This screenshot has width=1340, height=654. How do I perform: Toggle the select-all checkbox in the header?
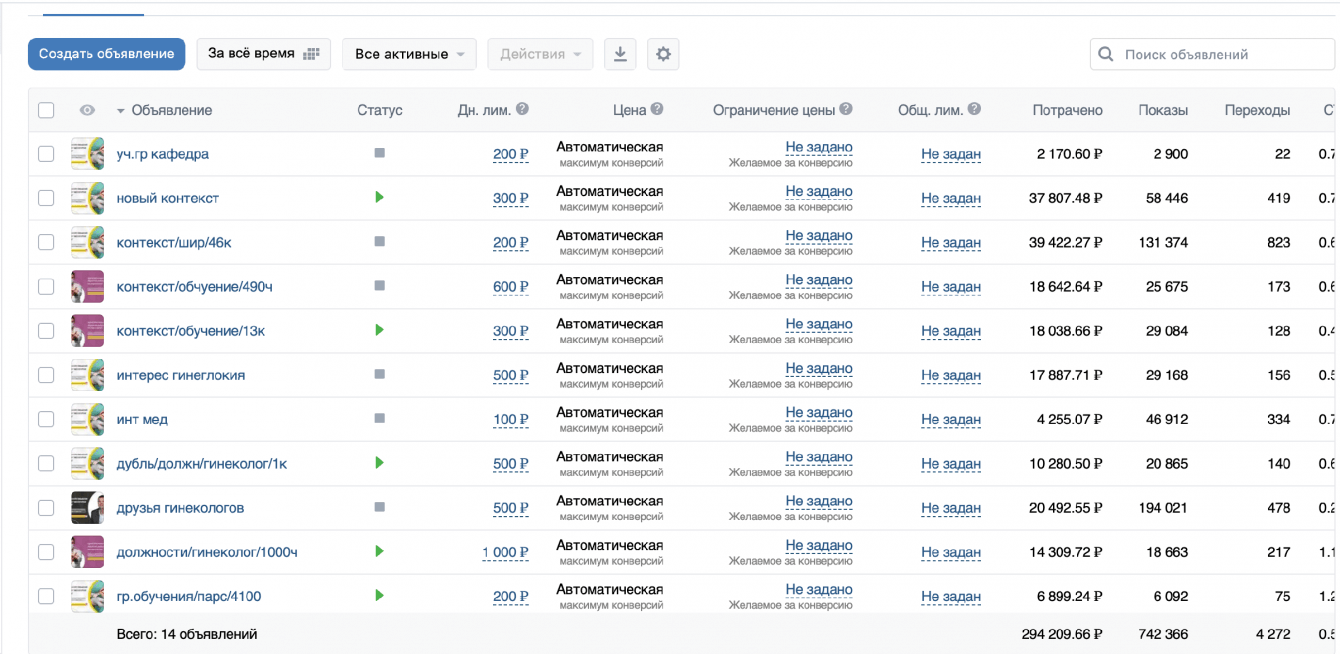click(46, 110)
